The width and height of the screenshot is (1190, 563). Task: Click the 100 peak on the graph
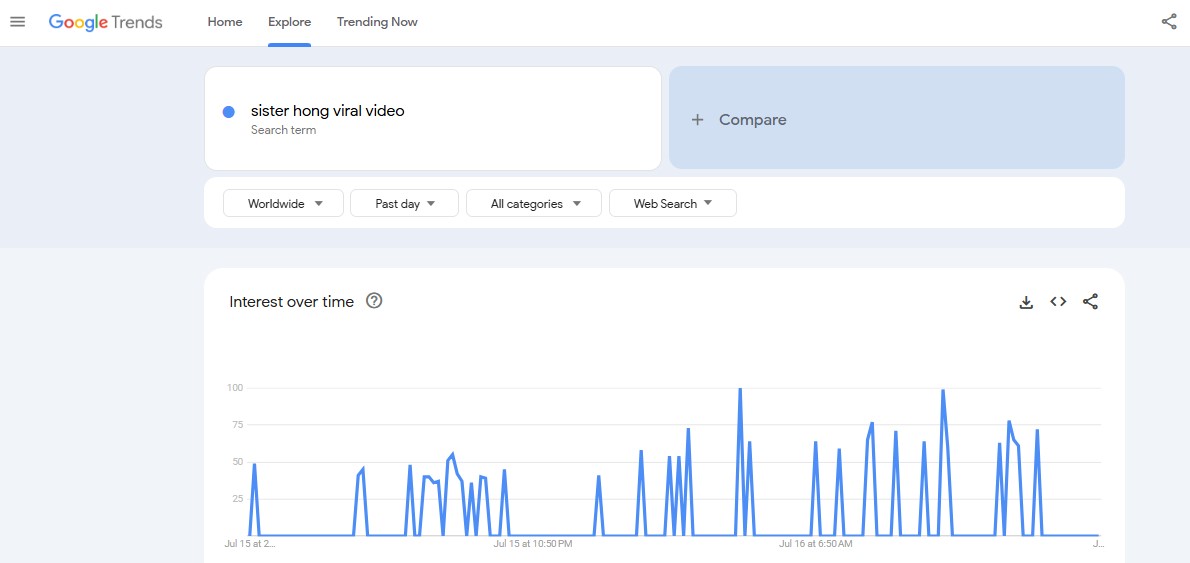tap(740, 388)
